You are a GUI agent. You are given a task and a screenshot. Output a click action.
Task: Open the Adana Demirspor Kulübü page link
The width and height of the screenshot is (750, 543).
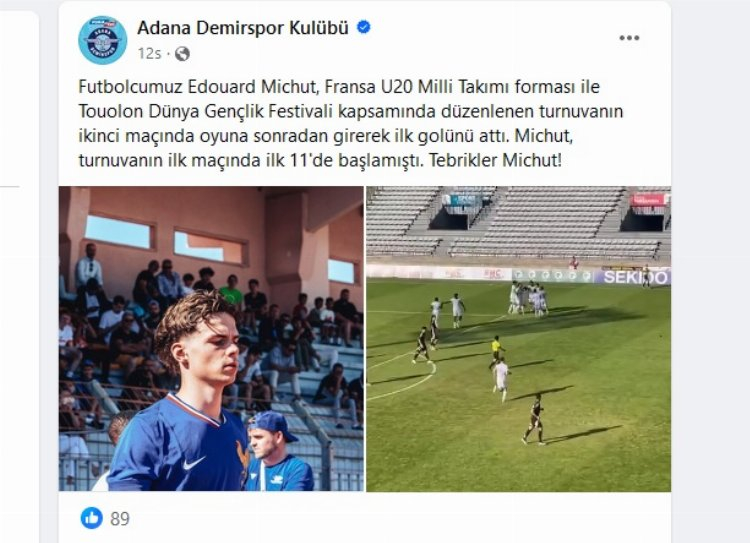click(x=243, y=28)
